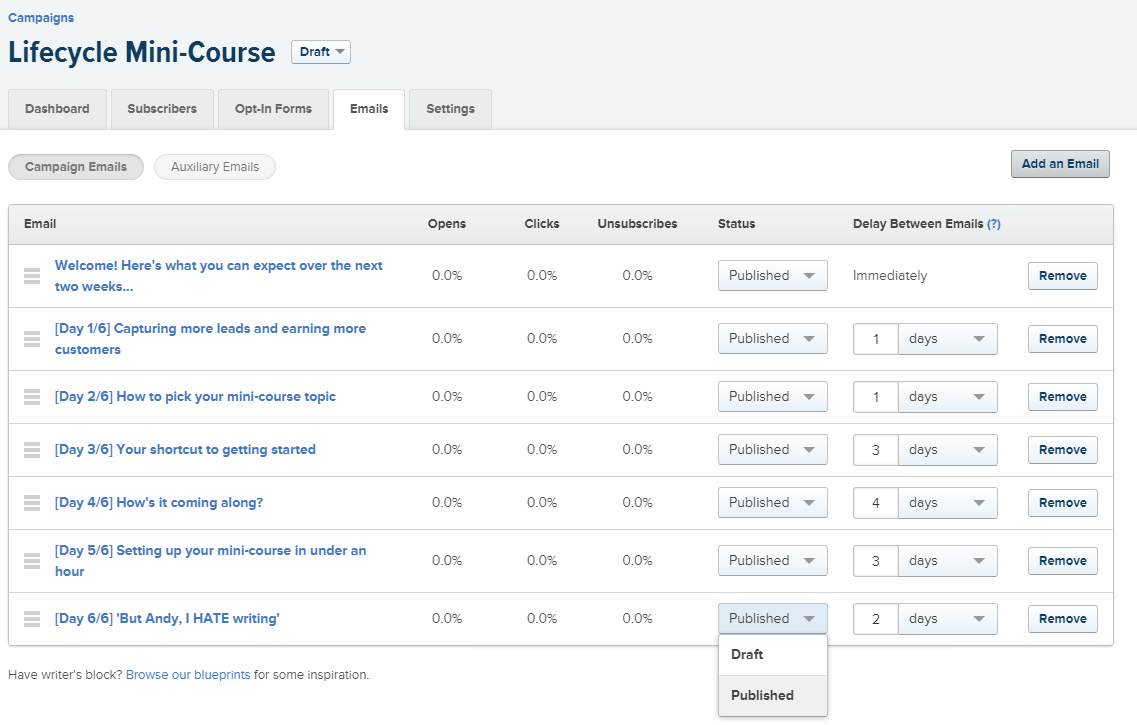Click the Add an Email button
This screenshot has width=1137, height=725.
[x=1060, y=164]
